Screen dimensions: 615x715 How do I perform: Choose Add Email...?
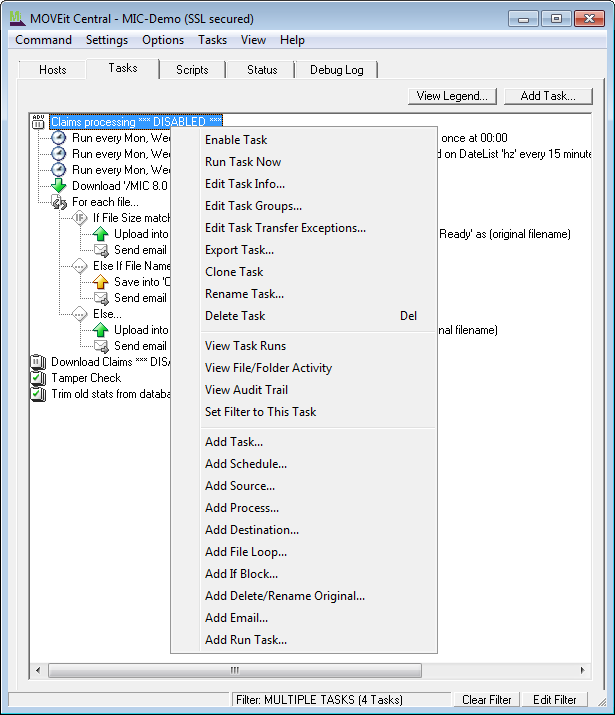point(304,618)
